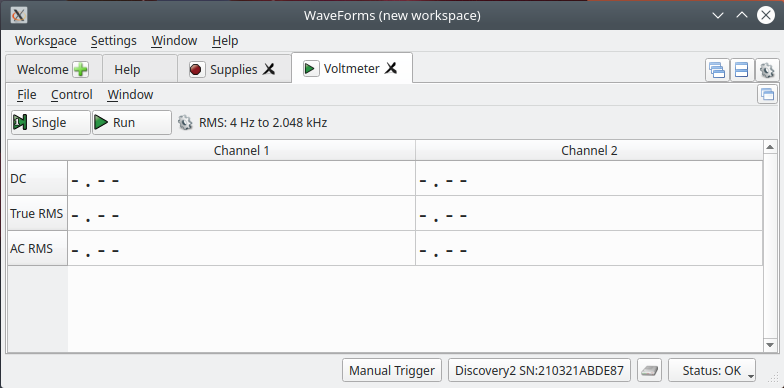Viewport: 784px width, 388px height.
Task: Click the undock instrument window icon
Action: tap(768, 94)
